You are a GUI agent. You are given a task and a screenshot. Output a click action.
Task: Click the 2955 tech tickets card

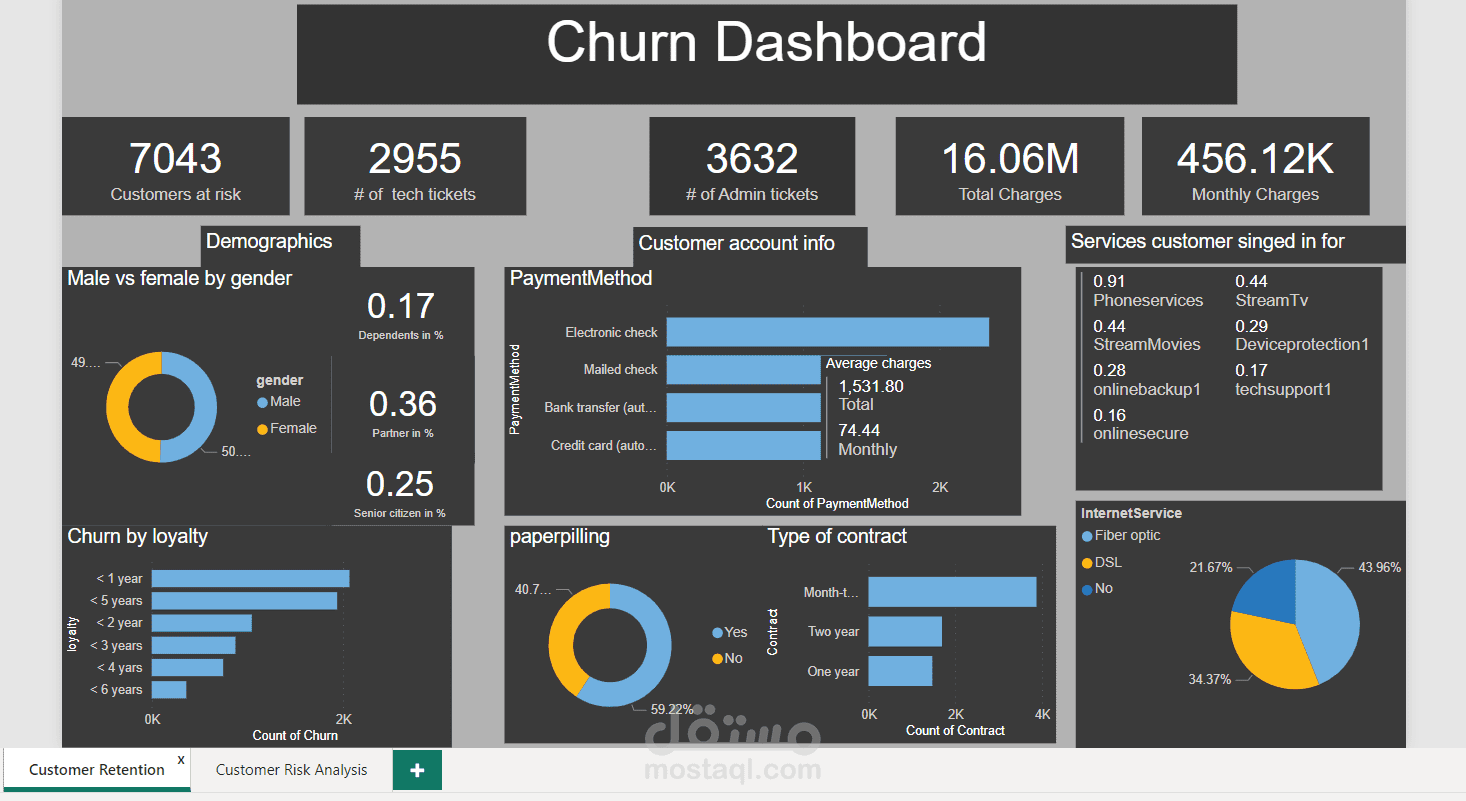click(x=415, y=166)
